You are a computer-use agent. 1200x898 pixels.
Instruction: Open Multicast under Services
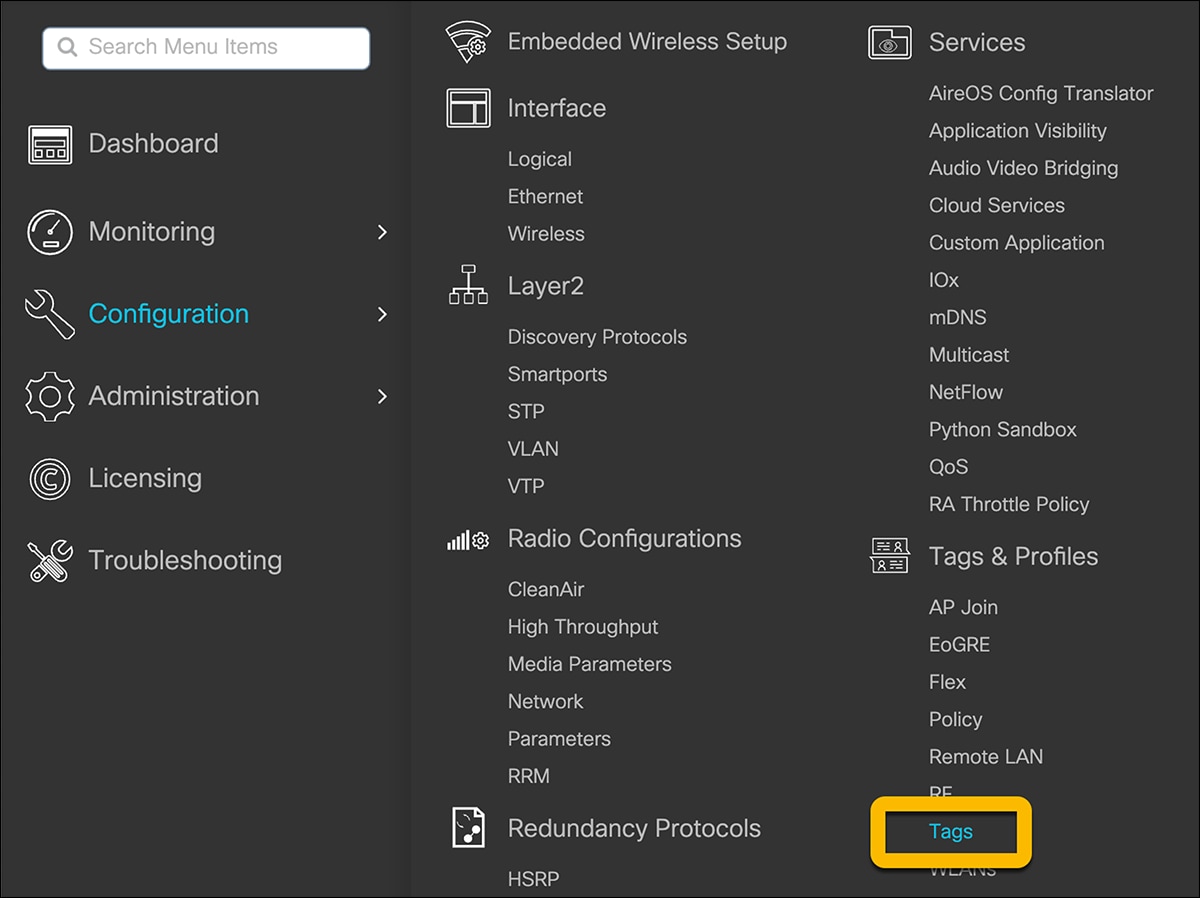[x=969, y=355]
